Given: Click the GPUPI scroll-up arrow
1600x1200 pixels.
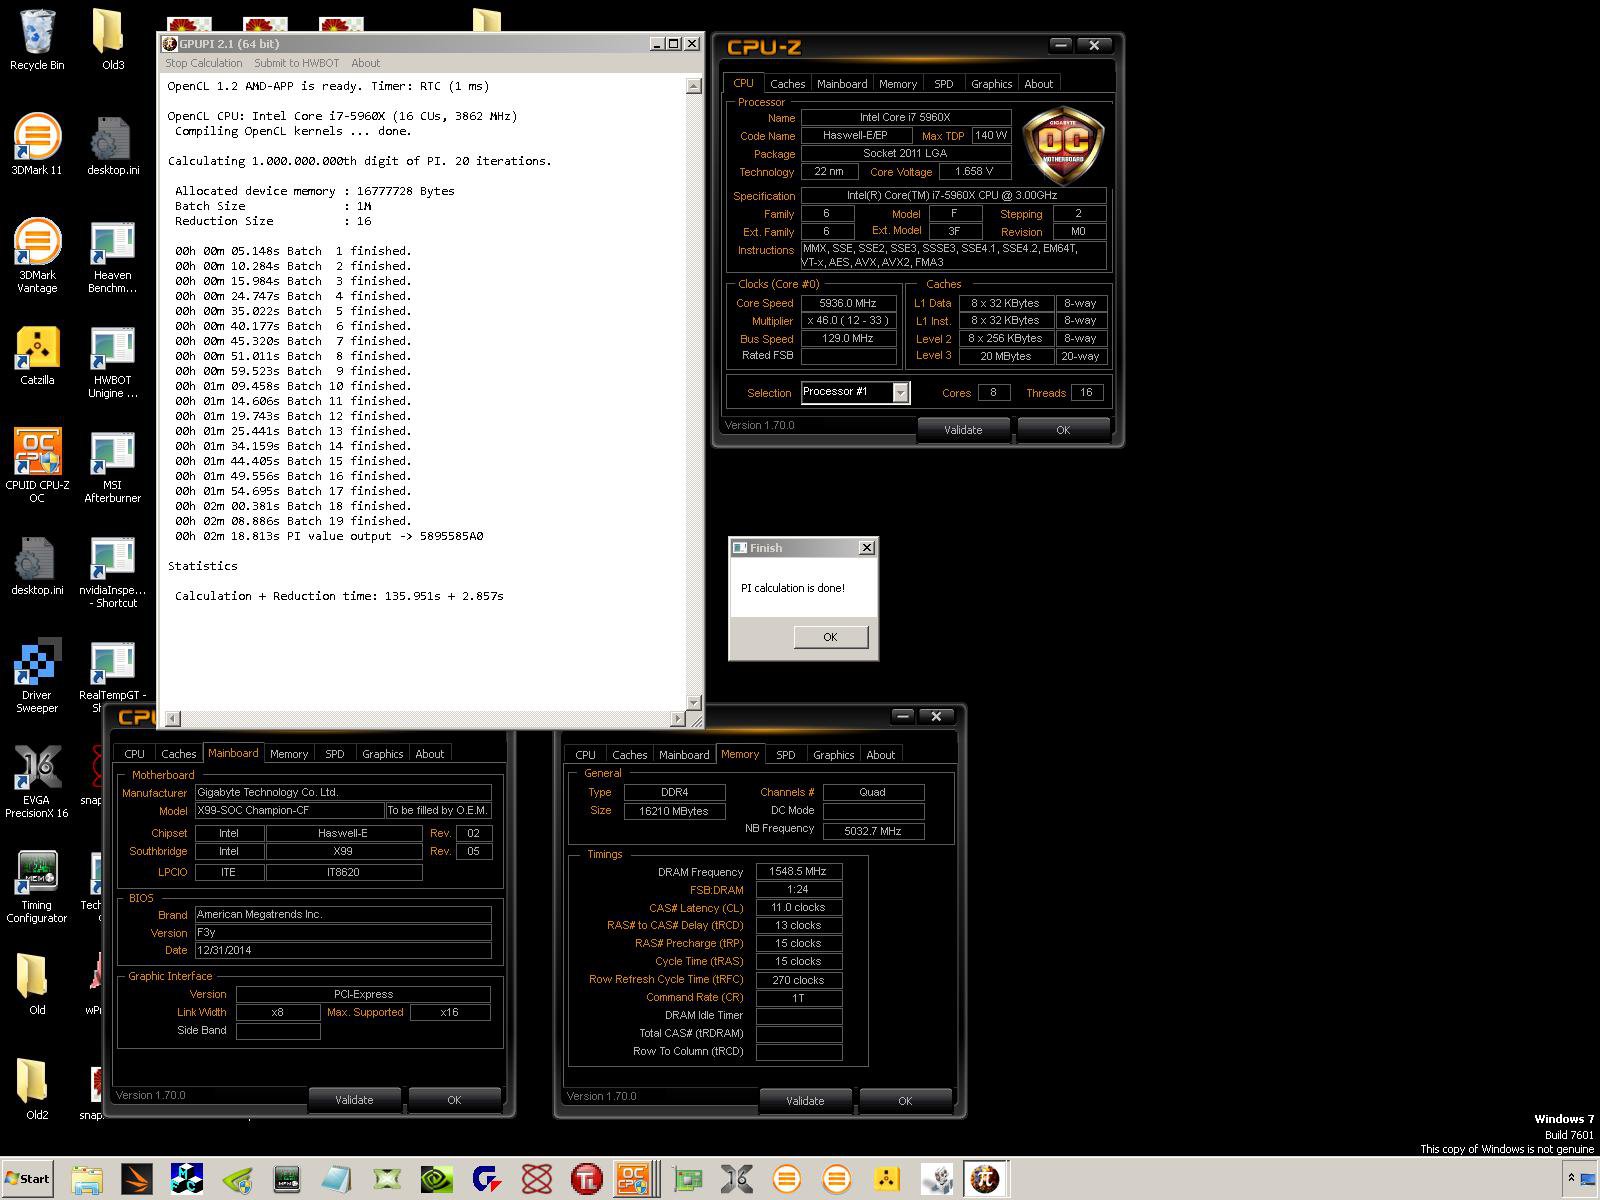Looking at the screenshot, I should (693, 87).
